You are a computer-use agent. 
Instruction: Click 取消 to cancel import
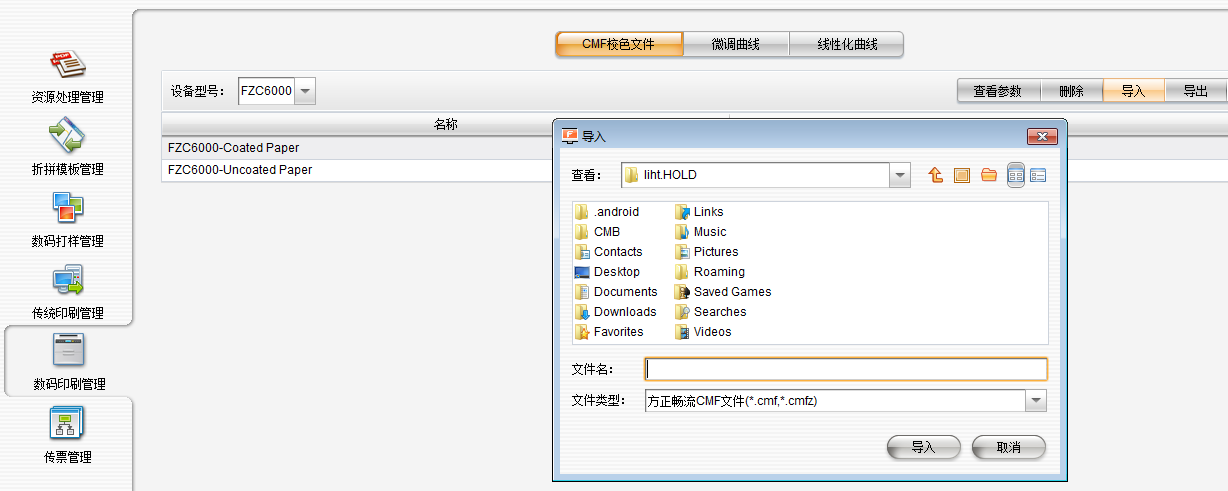point(1008,447)
